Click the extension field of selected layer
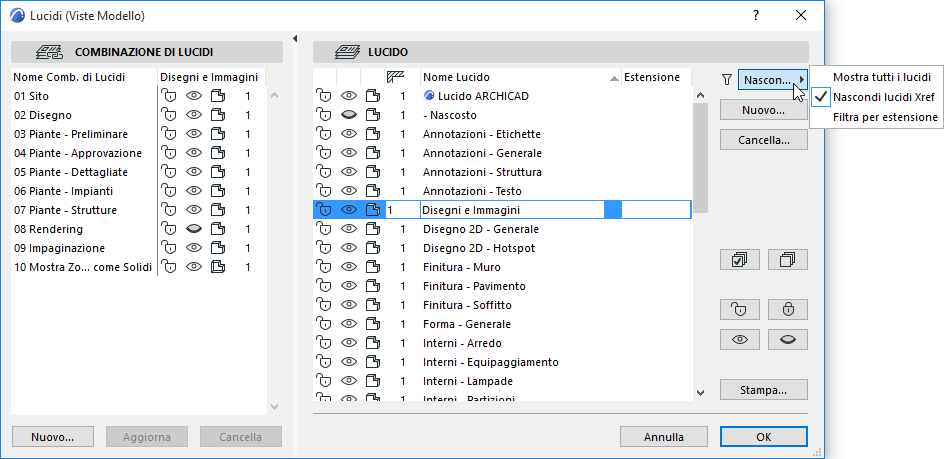 point(656,210)
